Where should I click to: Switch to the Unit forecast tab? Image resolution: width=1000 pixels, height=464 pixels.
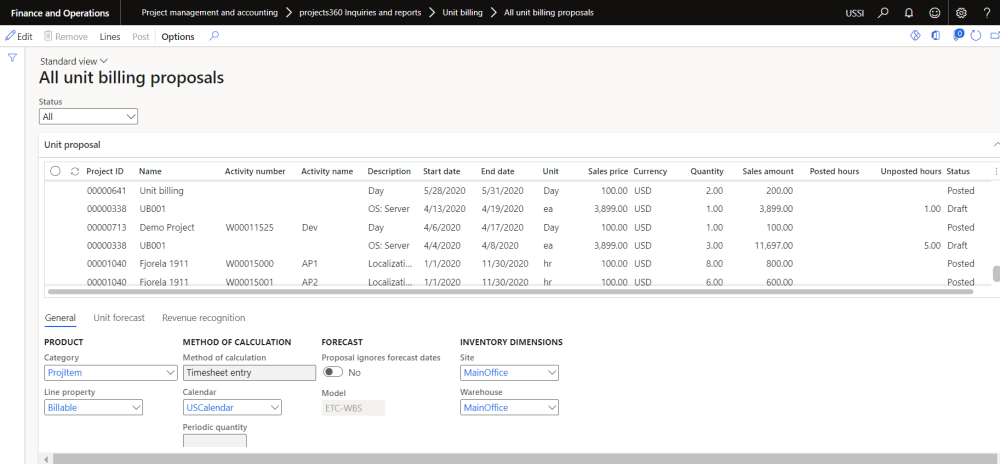pyautogui.click(x=119, y=318)
